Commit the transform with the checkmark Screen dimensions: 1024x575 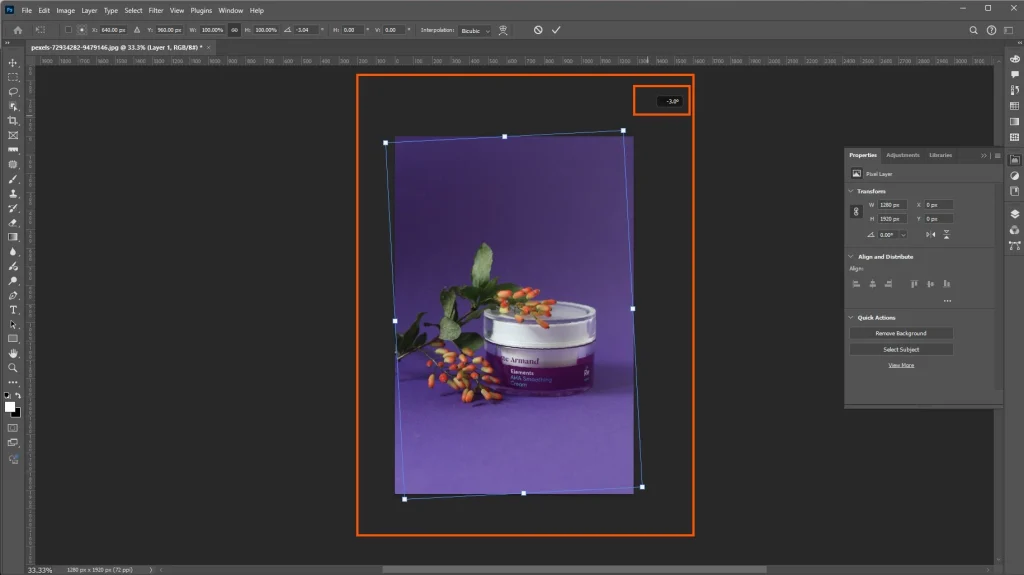point(556,30)
